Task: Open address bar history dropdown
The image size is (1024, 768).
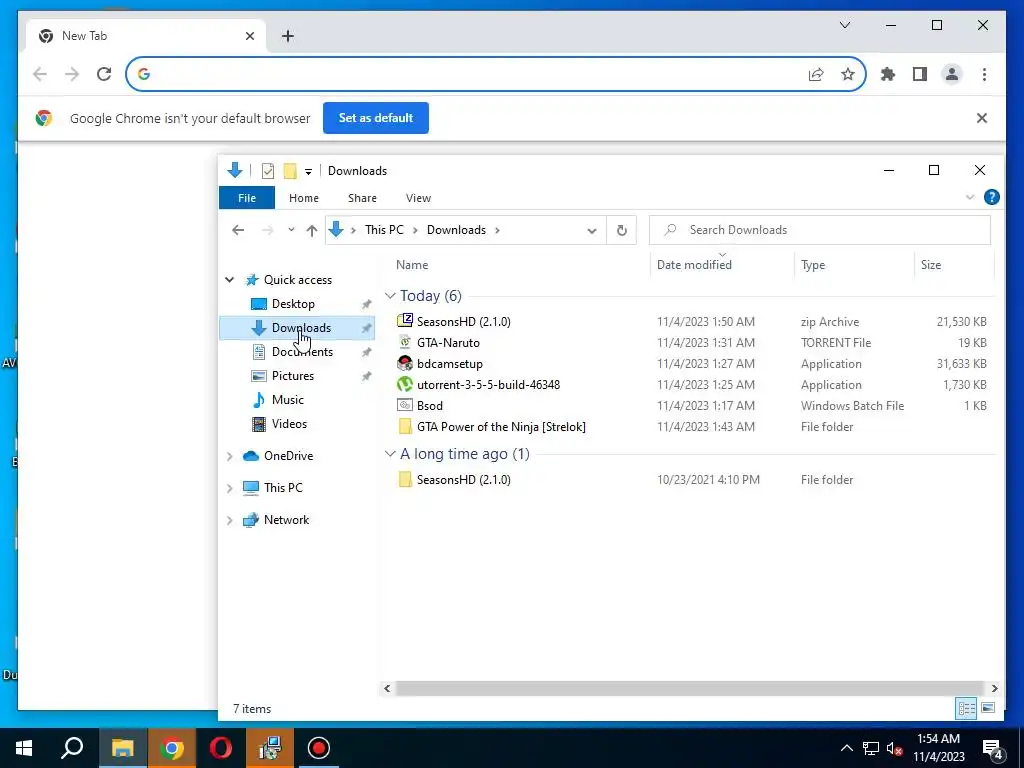Action: point(592,231)
